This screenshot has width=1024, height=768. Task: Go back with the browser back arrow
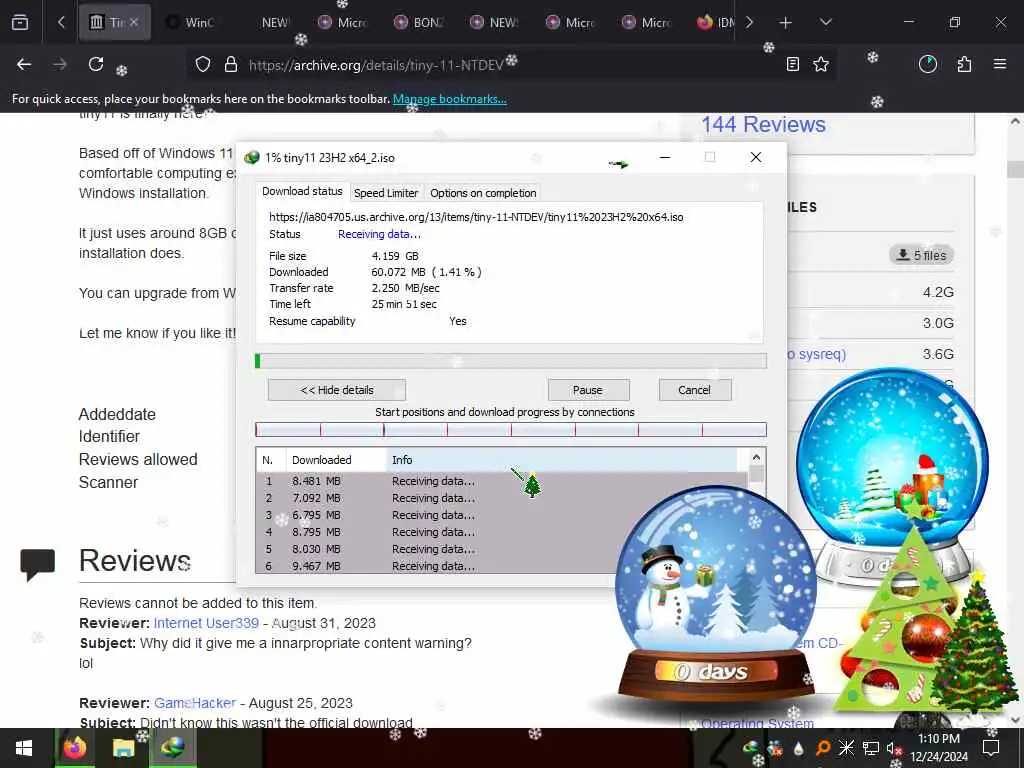pos(24,64)
